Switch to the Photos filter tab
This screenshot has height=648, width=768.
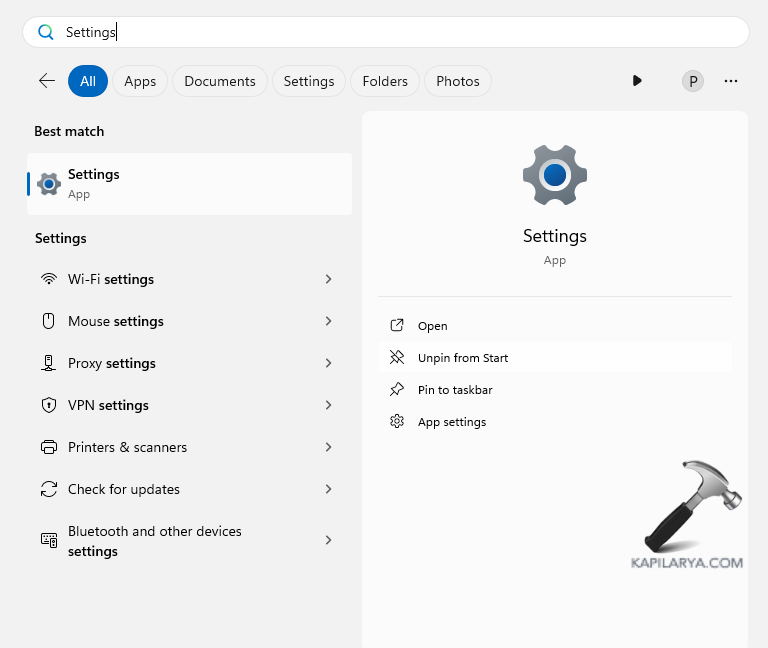click(458, 81)
